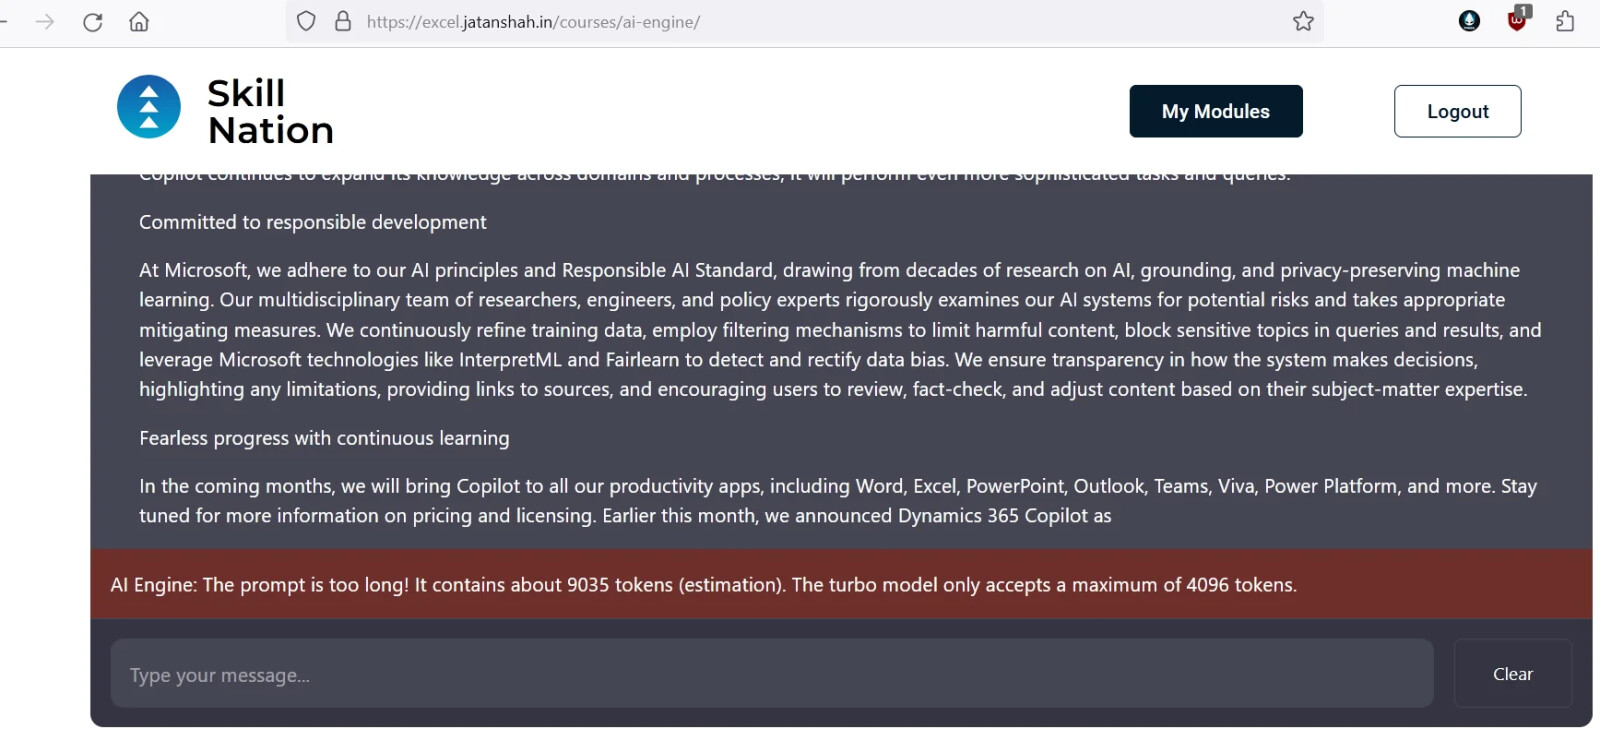Open the tracking protection shield icon
The height and width of the screenshot is (729, 1600).
(x=307, y=22)
